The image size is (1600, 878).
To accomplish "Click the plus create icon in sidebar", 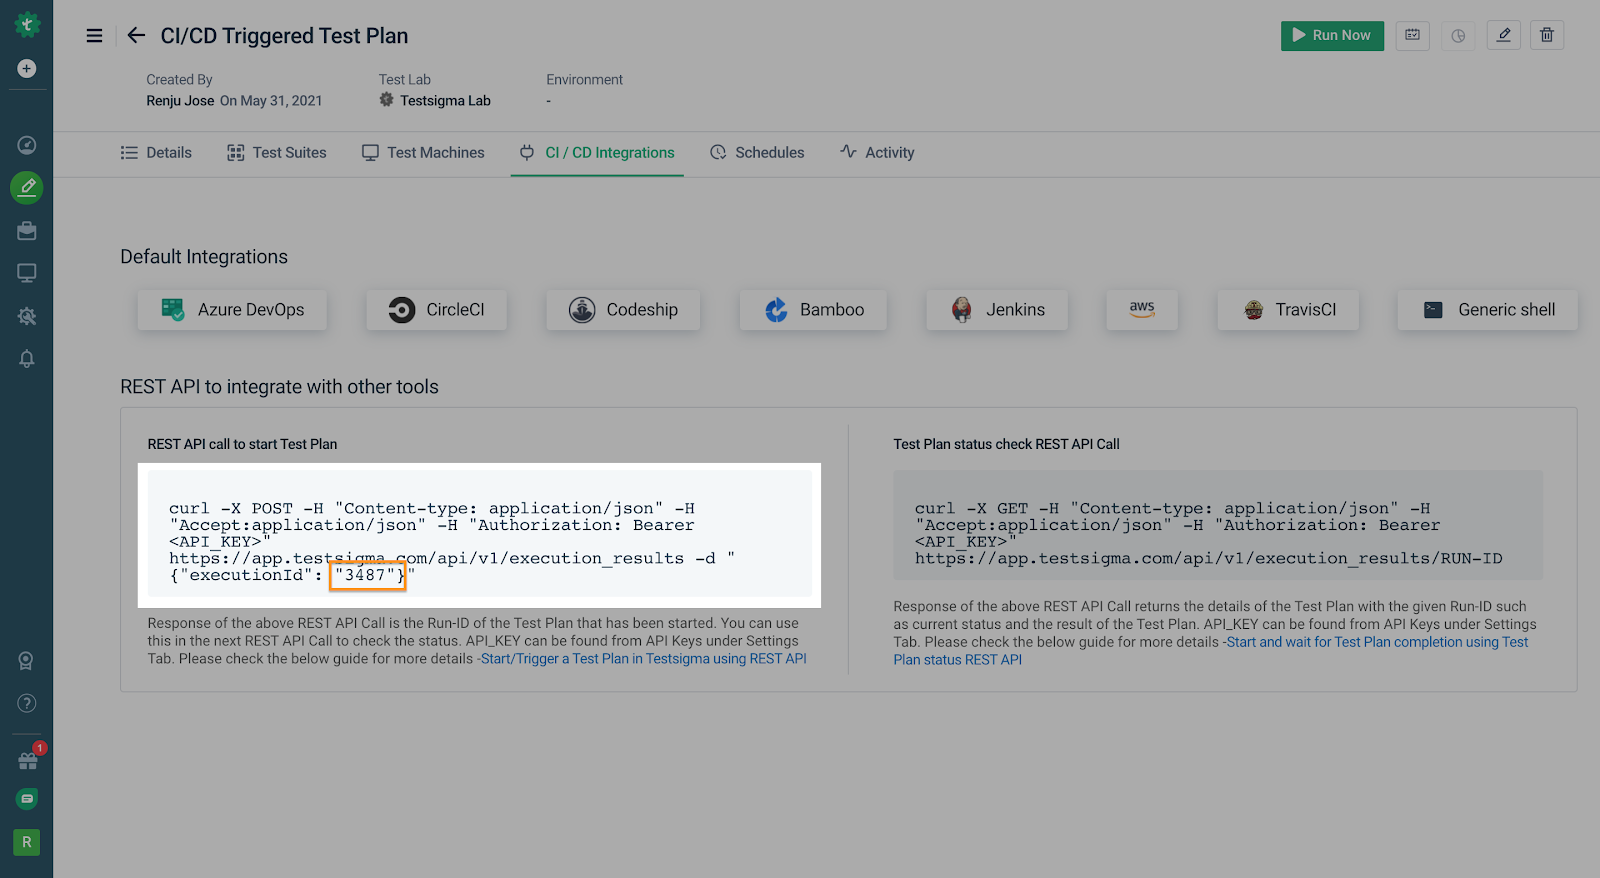I will pos(27,68).
